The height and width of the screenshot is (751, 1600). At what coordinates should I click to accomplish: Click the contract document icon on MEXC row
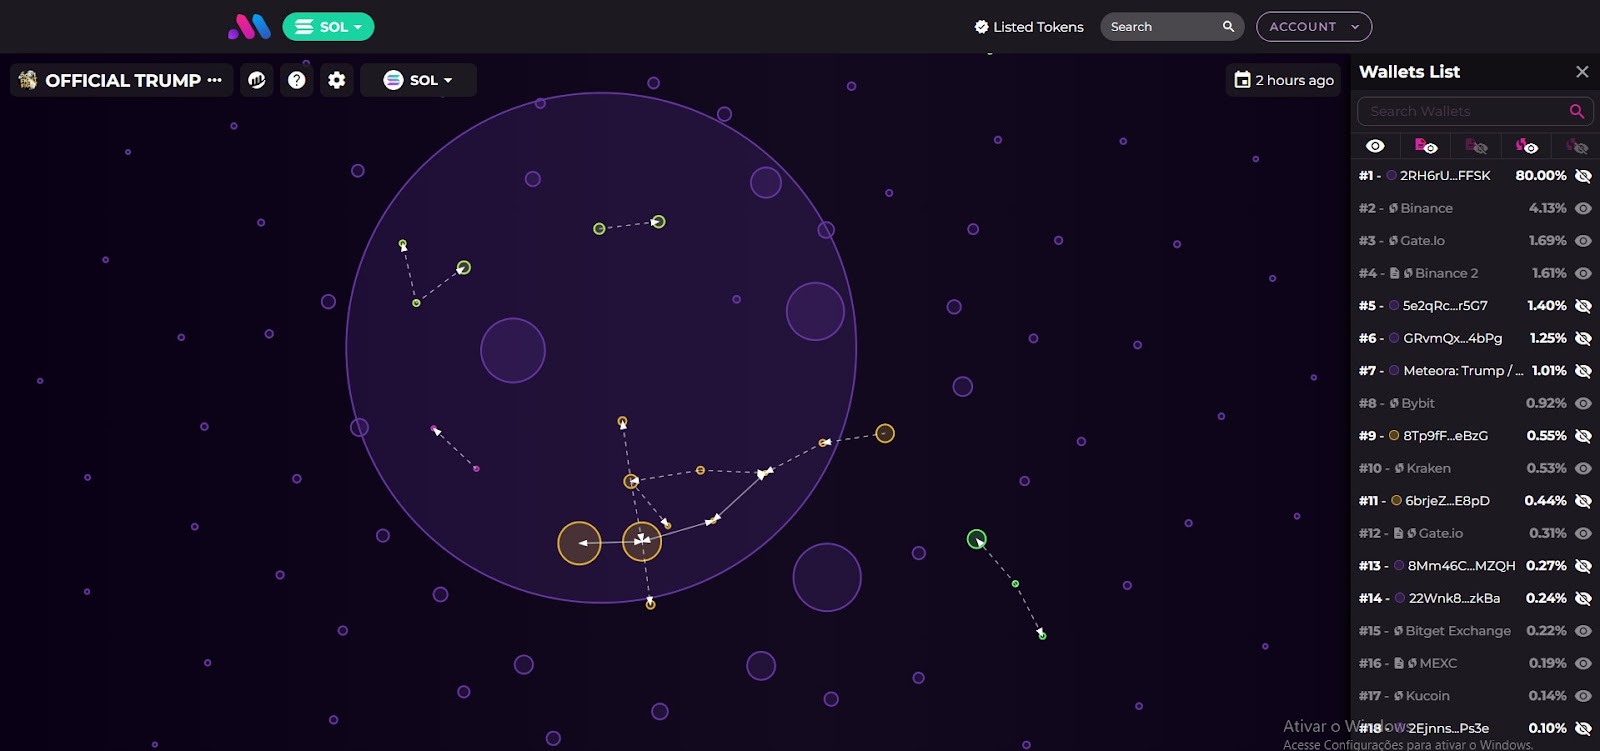(1399, 663)
